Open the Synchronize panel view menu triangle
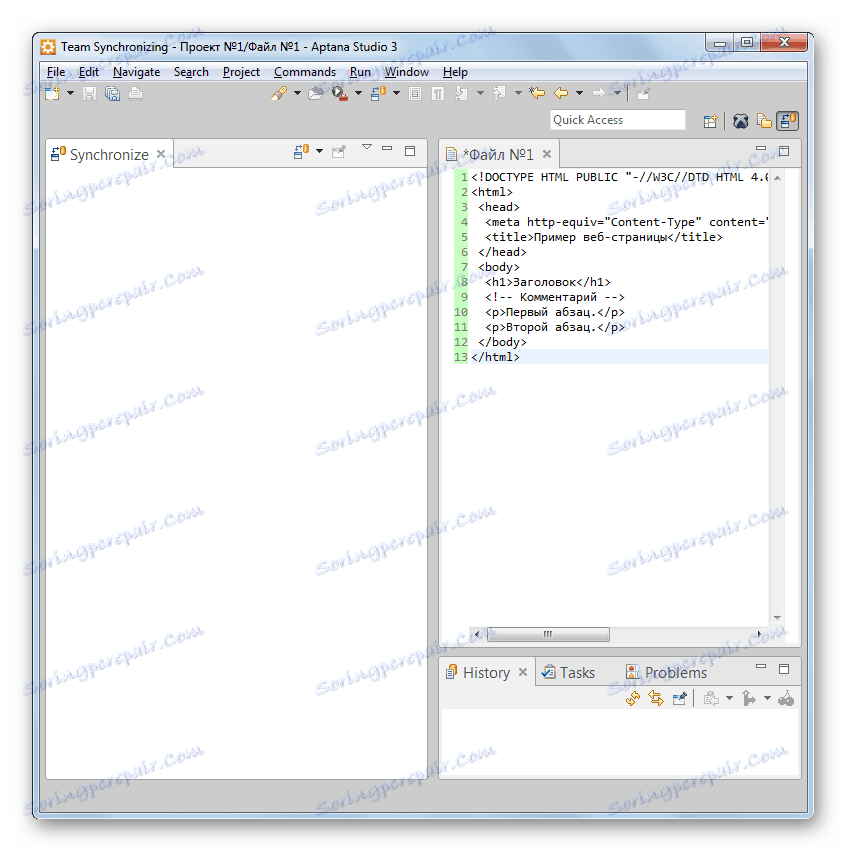This screenshot has height=852, width=847. point(367,147)
